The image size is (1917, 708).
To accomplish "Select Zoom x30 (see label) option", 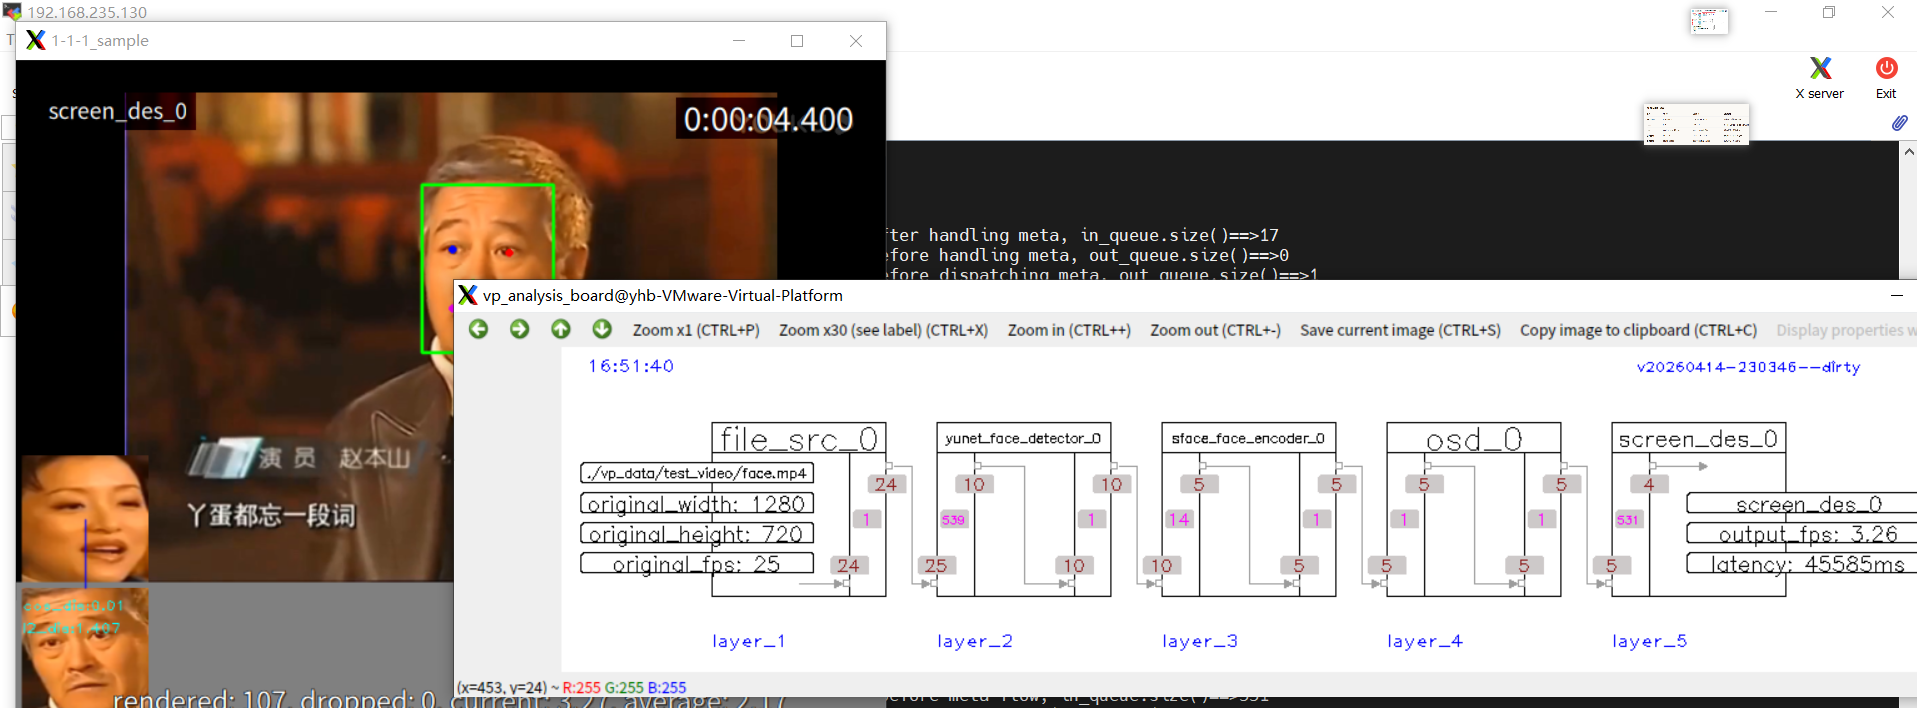I will (x=884, y=330).
